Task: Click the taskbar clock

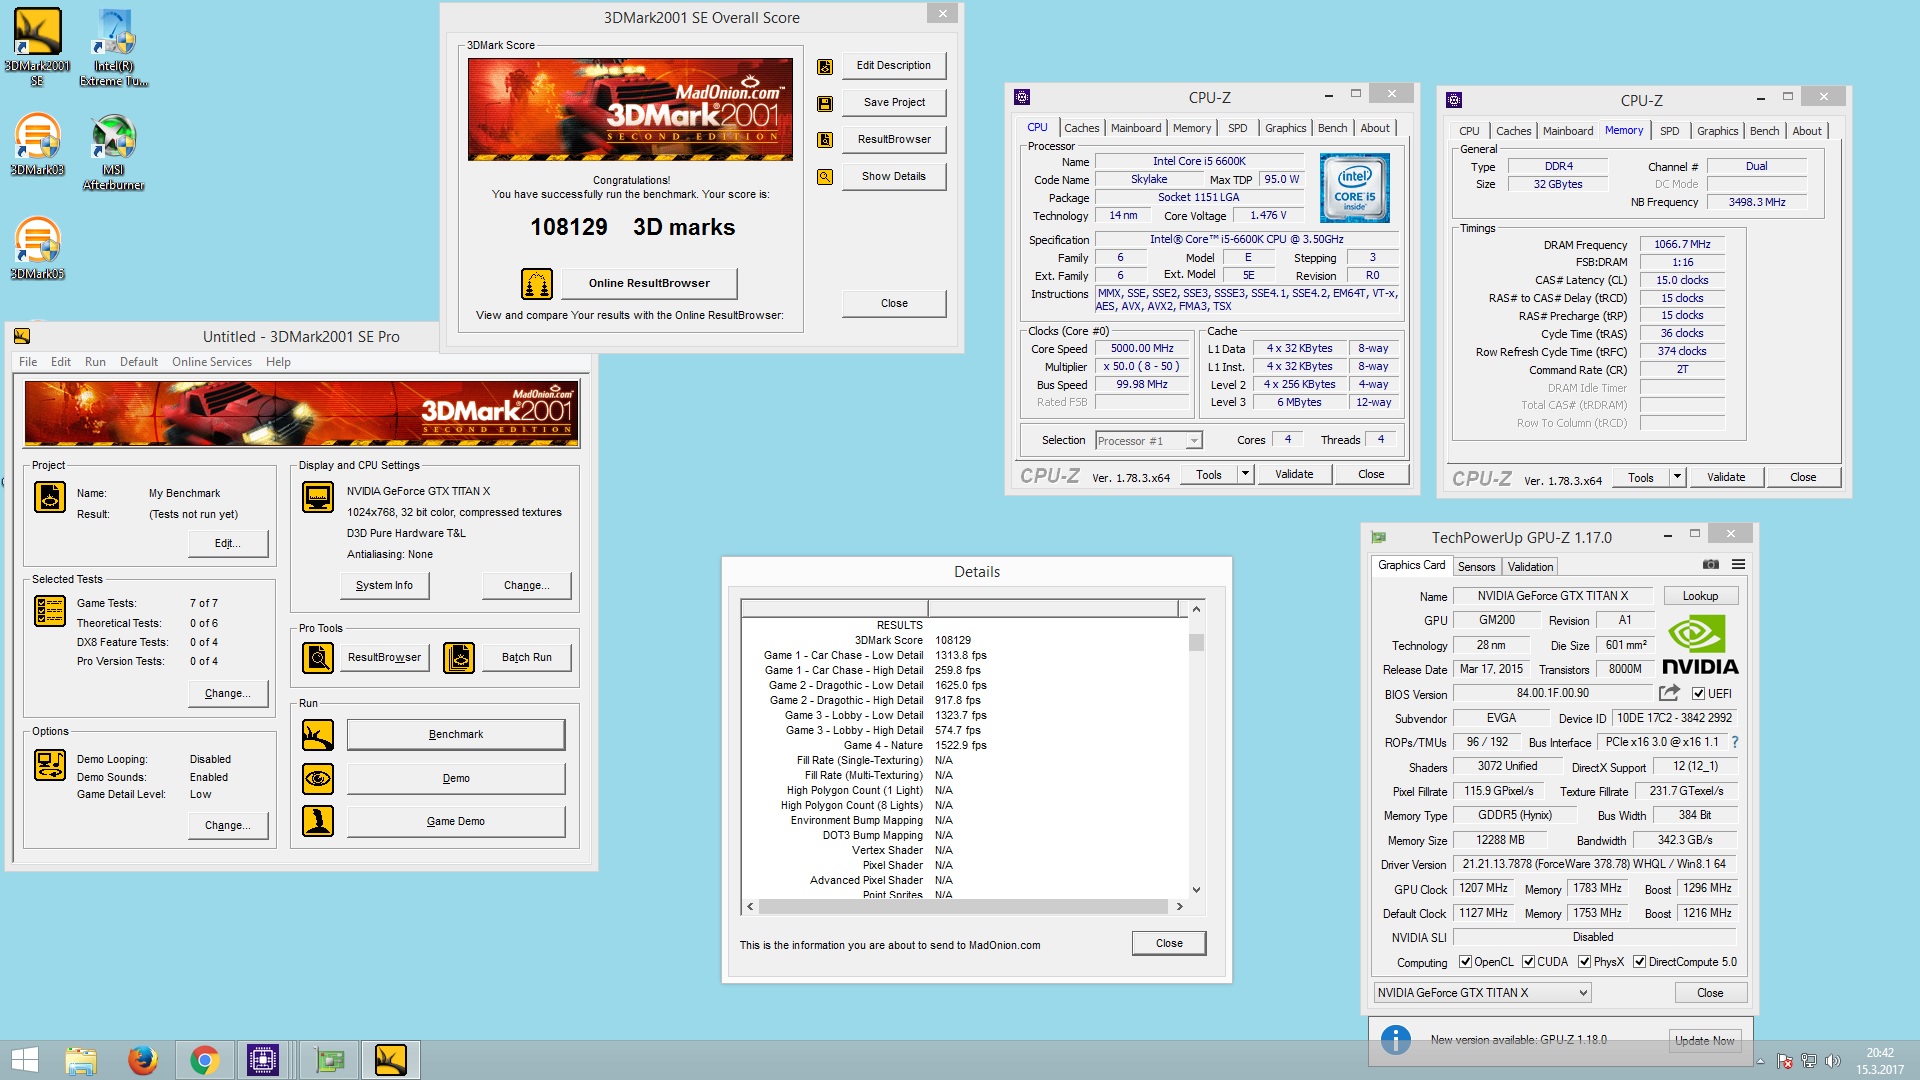Action: (x=1879, y=1061)
